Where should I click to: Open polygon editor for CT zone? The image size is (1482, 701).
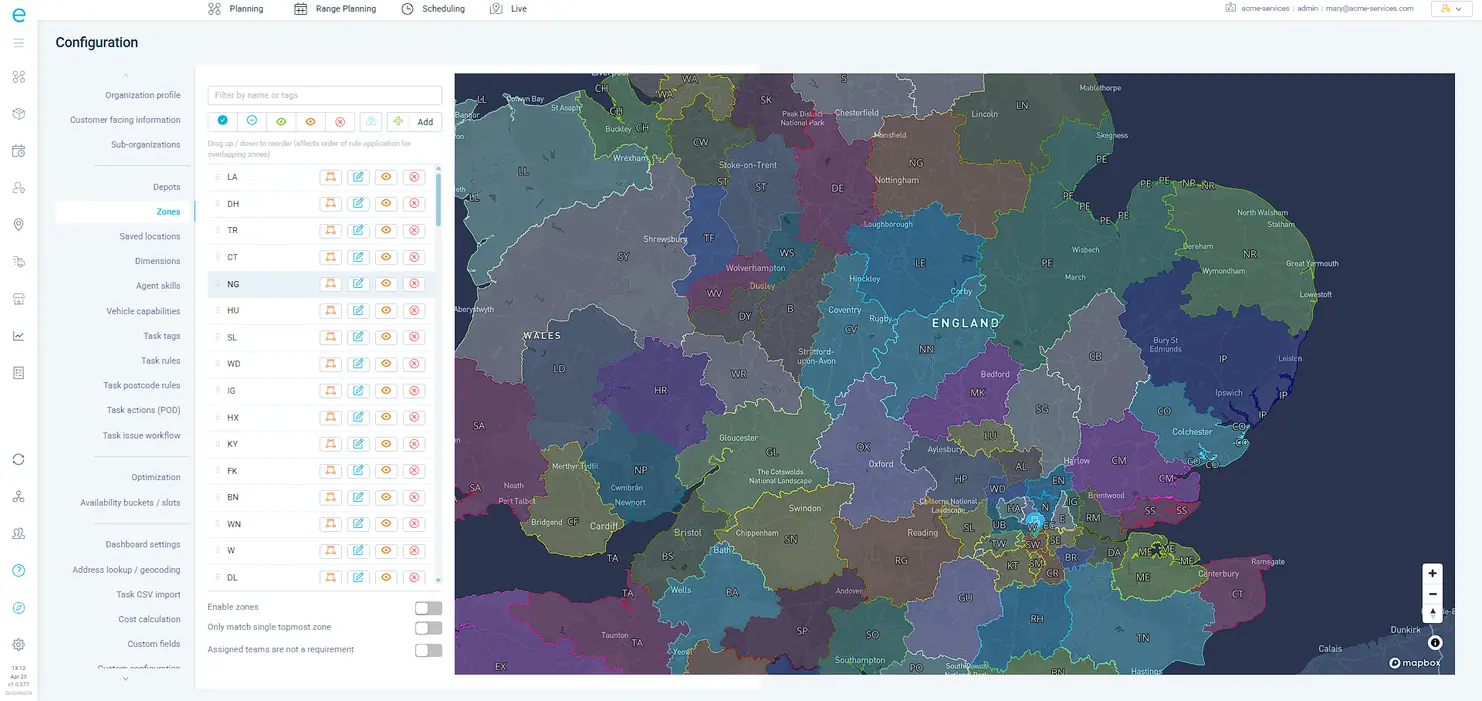(x=329, y=257)
